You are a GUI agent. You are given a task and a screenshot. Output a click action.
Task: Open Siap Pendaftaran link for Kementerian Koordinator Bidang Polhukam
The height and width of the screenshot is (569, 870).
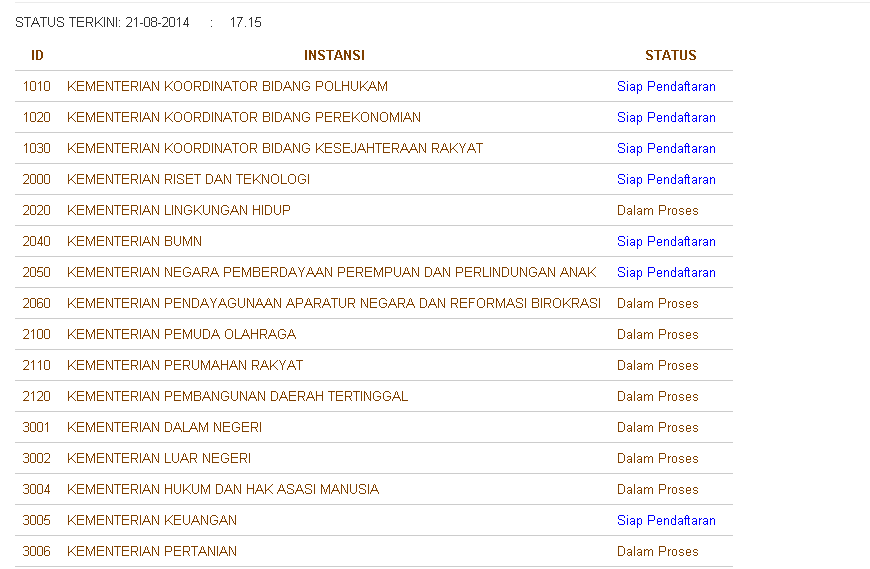[666, 87]
